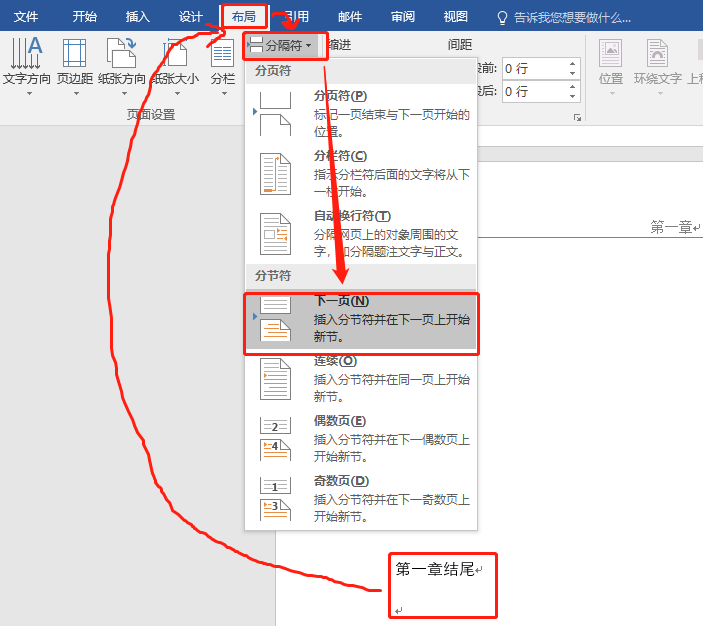The image size is (703, 626).
Task: Expand the 分栏 dropdown arrow
Action: pos(224,94)
